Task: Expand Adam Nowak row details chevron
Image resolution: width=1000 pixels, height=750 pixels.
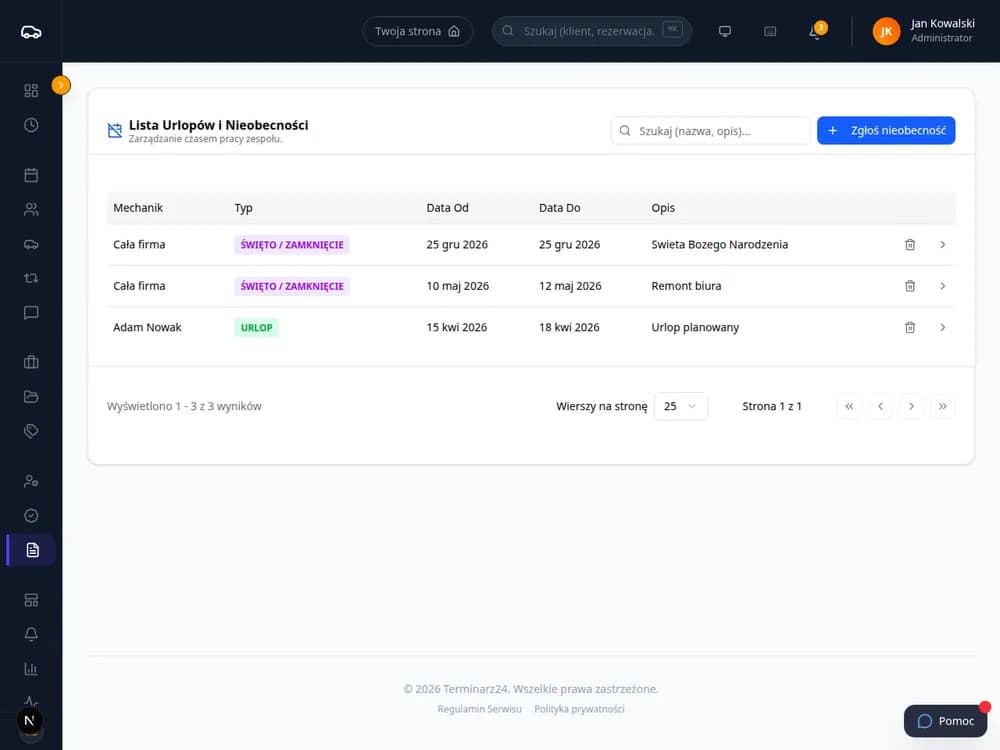Action: [942, 327]
